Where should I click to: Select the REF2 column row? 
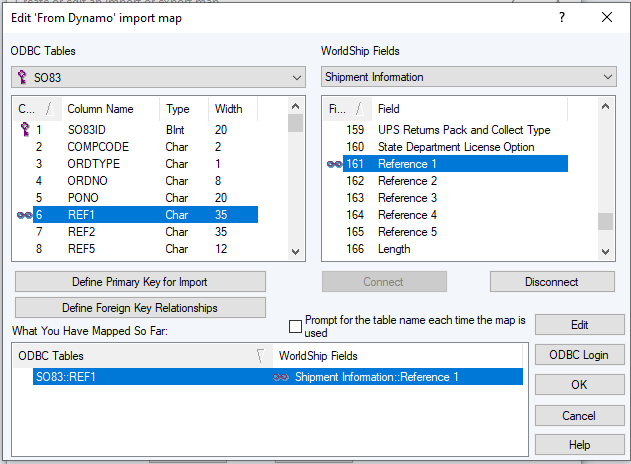[x=137, y=232]
